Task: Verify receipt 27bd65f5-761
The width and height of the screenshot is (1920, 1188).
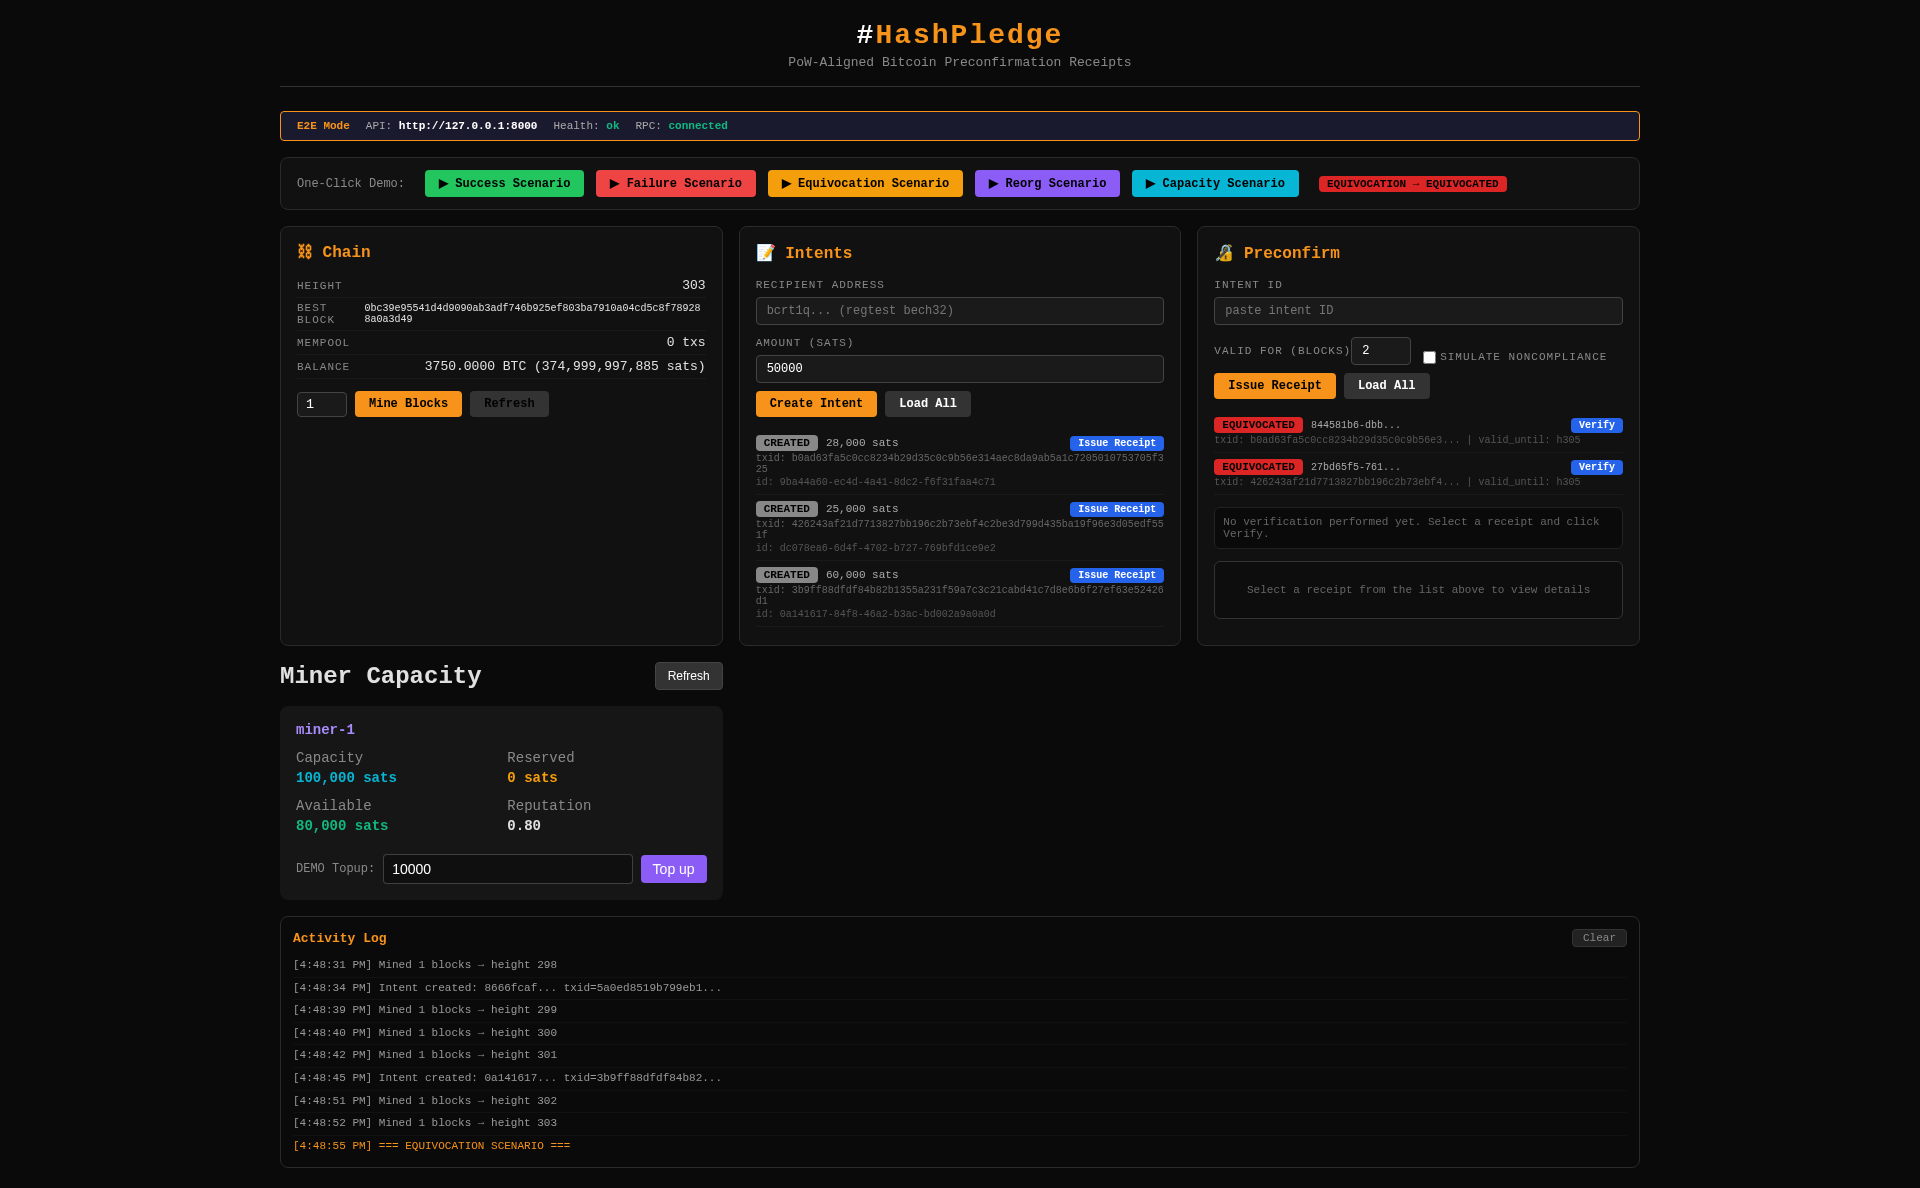Action: tap(1596, 467)
